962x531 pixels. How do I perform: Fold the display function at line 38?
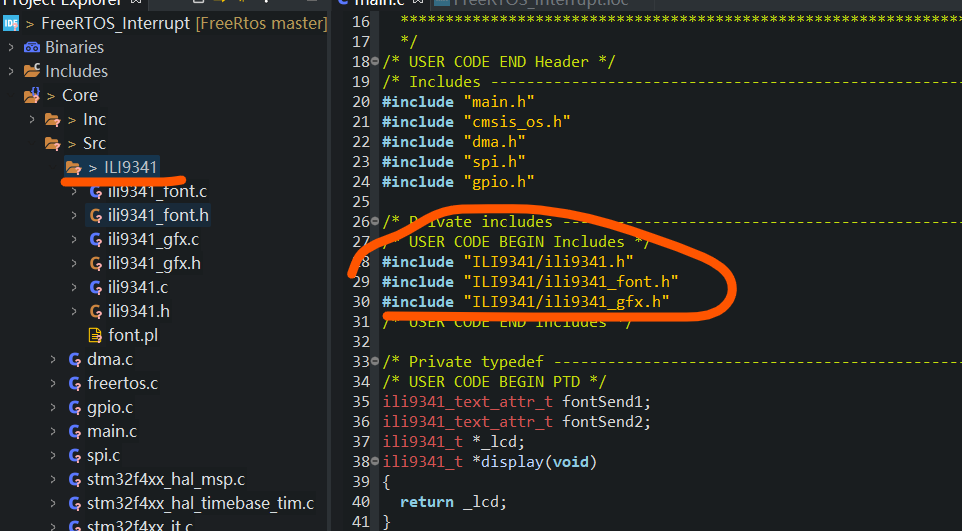(x=376, y=462)
